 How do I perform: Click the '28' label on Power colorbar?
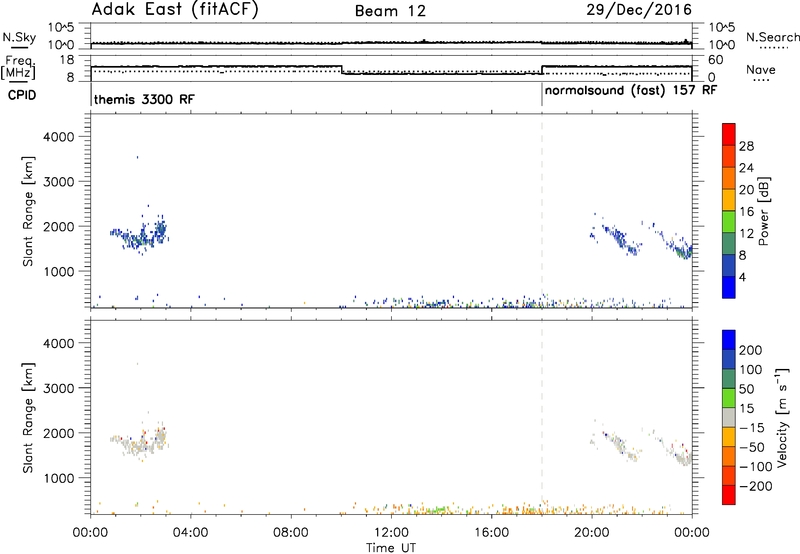click(746, 146)
